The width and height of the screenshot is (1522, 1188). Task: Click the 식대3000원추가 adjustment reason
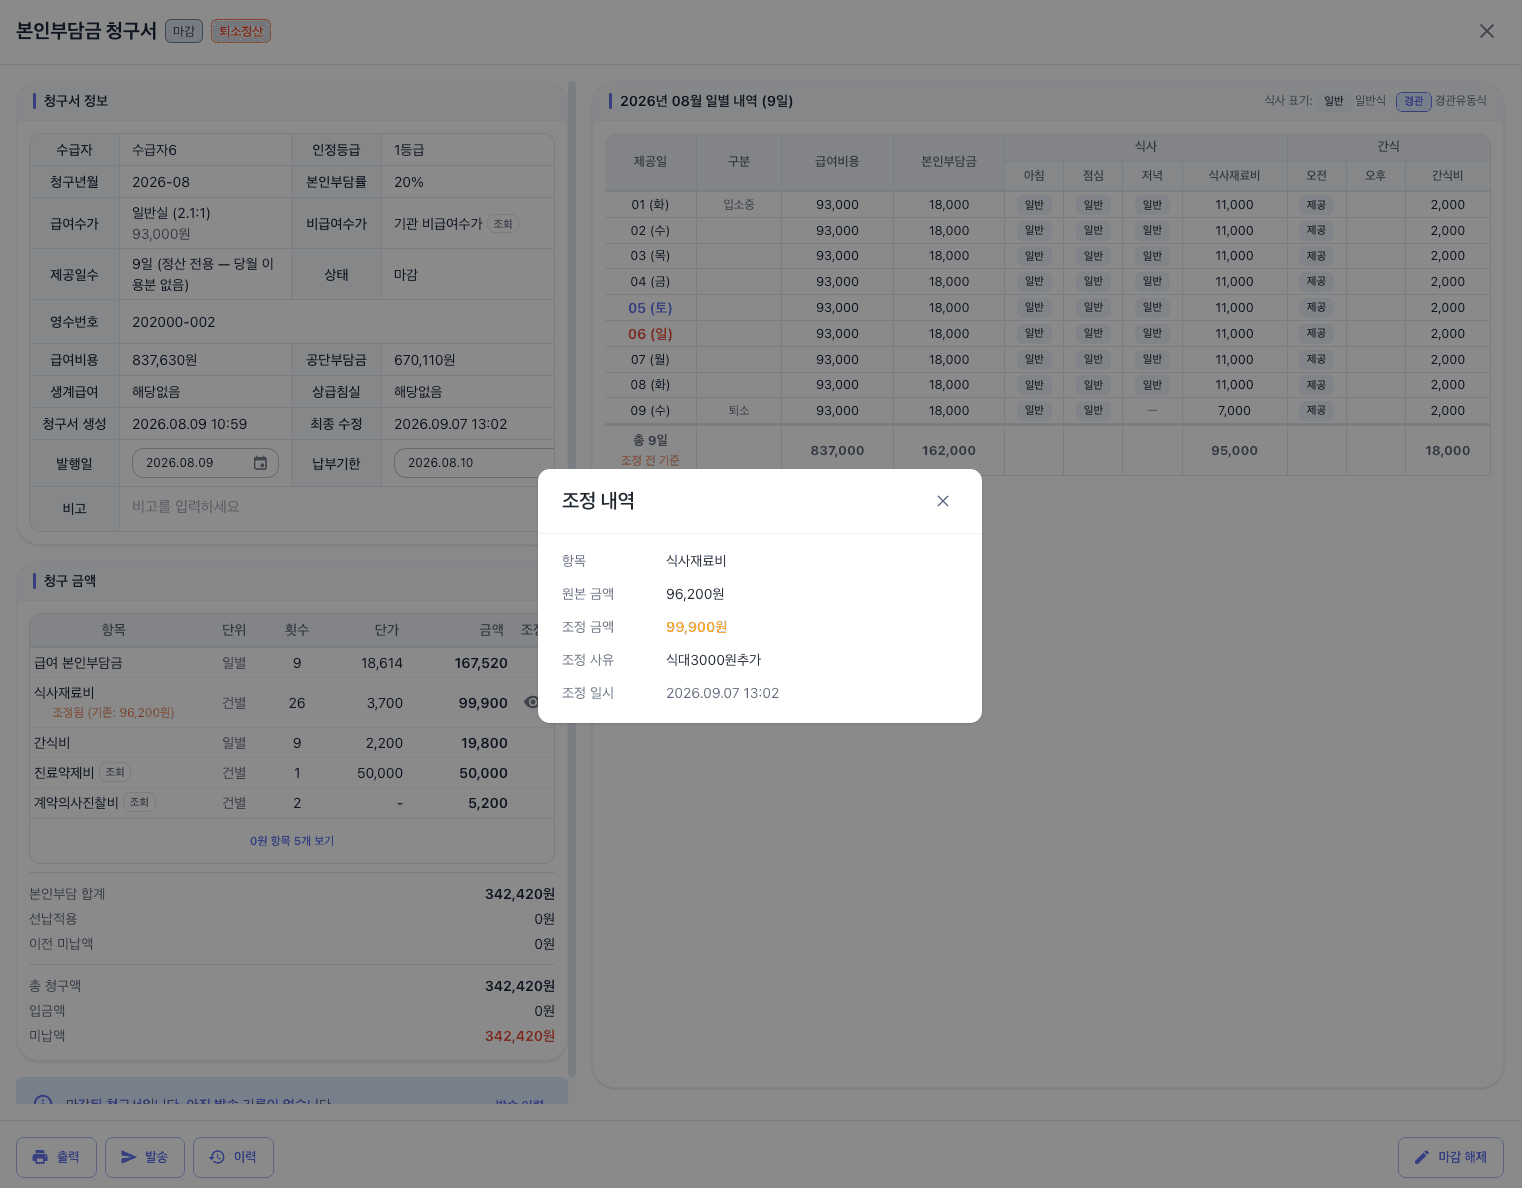(x=714, y=660)
